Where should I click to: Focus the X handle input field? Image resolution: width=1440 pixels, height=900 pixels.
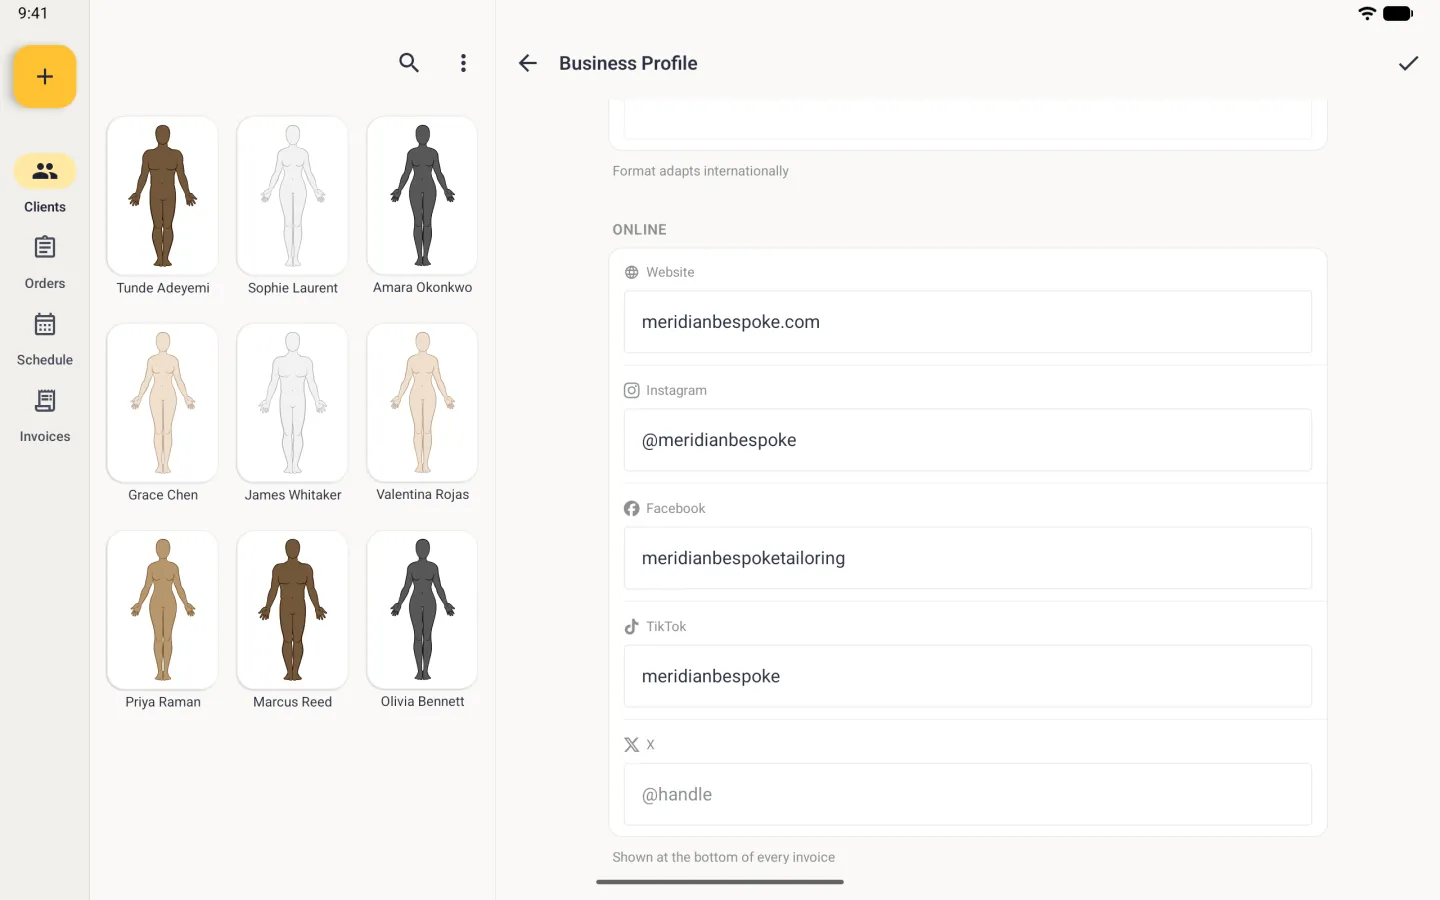968,794
